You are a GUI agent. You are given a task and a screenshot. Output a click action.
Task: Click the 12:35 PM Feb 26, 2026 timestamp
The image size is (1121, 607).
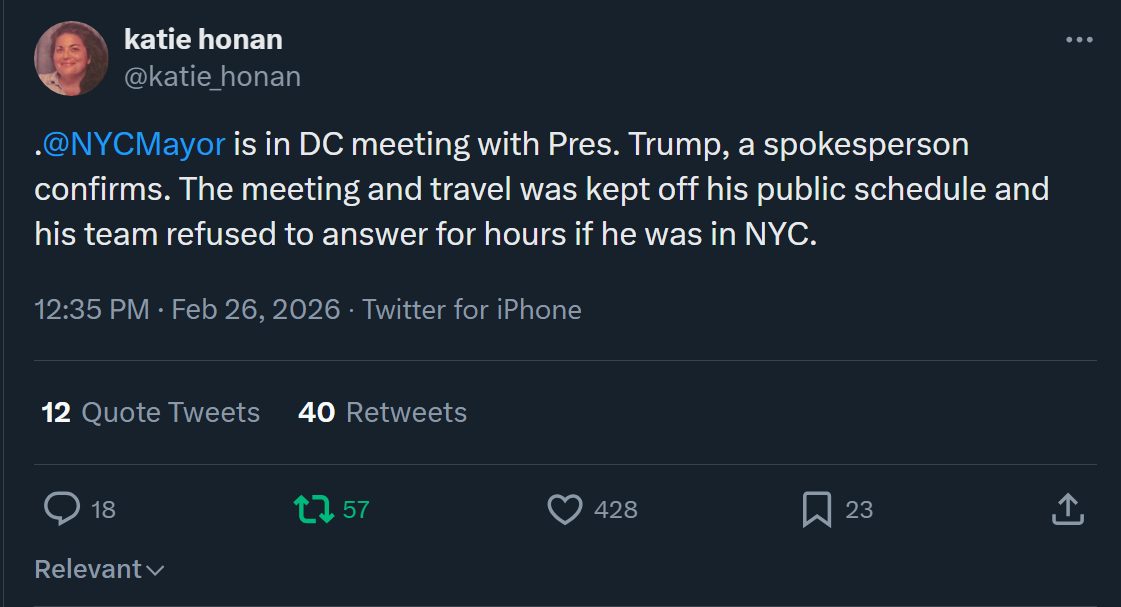pyautogui.click(x=187, y=309)
